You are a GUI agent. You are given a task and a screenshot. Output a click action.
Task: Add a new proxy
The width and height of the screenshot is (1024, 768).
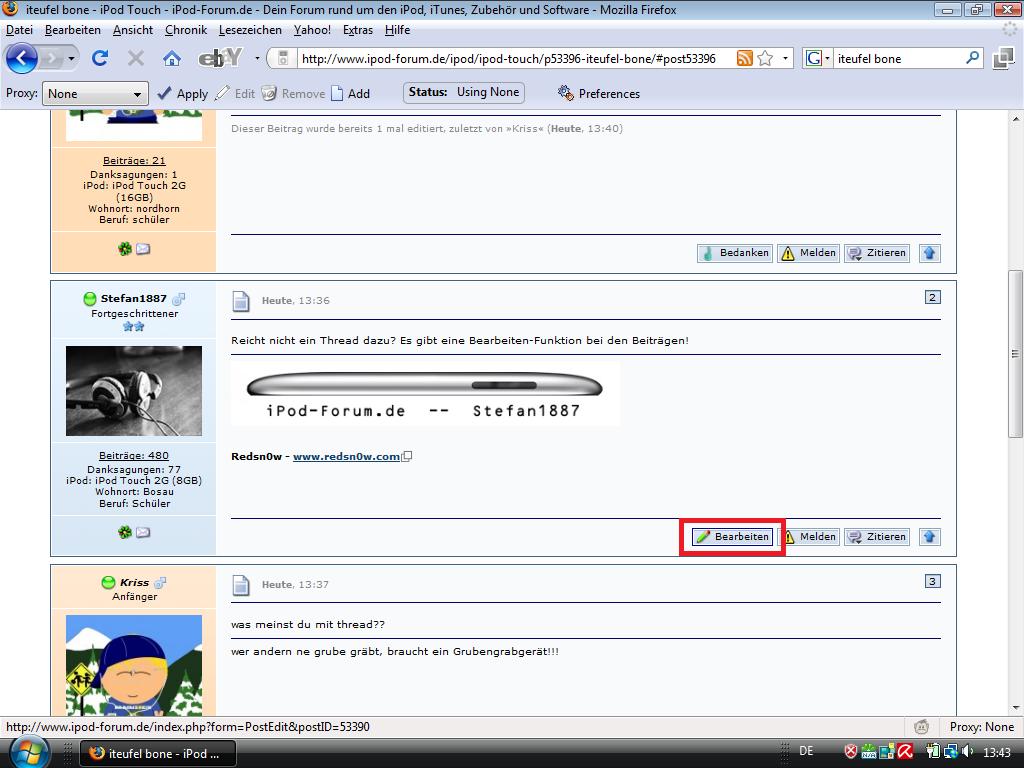pos(351,93)
